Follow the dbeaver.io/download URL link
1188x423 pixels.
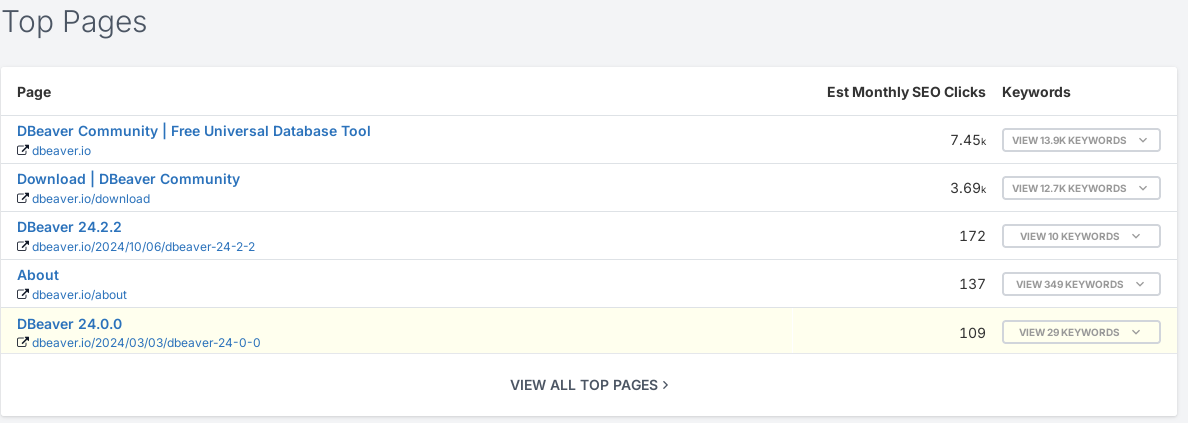click(x=91, y=199)
